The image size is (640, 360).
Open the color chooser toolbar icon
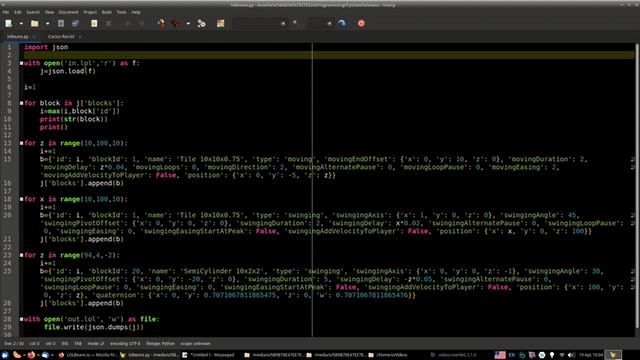pyautogui.click(x=220, y=24)
